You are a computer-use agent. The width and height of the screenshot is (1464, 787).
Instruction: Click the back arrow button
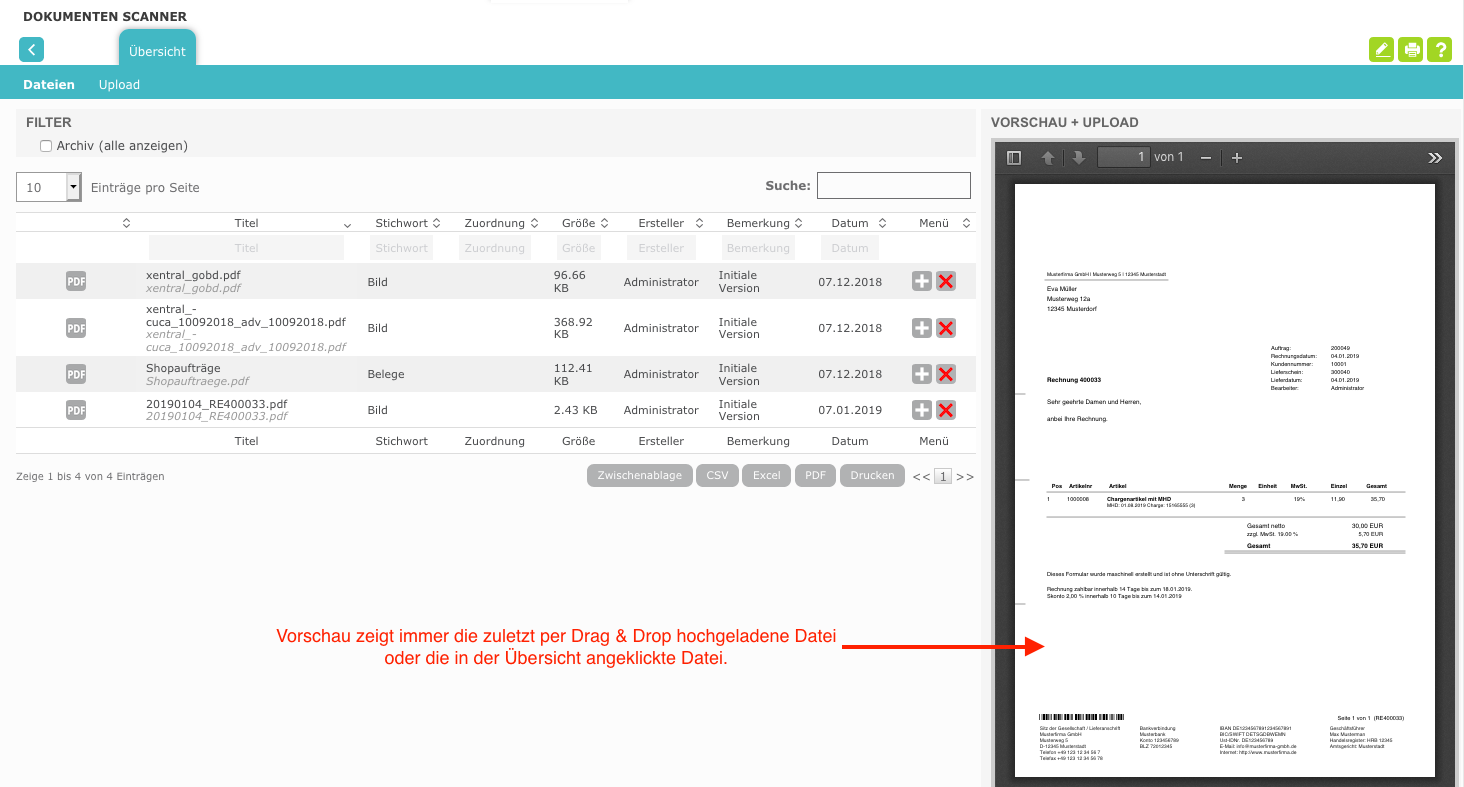pyautogui.click(x=32, y=49)
